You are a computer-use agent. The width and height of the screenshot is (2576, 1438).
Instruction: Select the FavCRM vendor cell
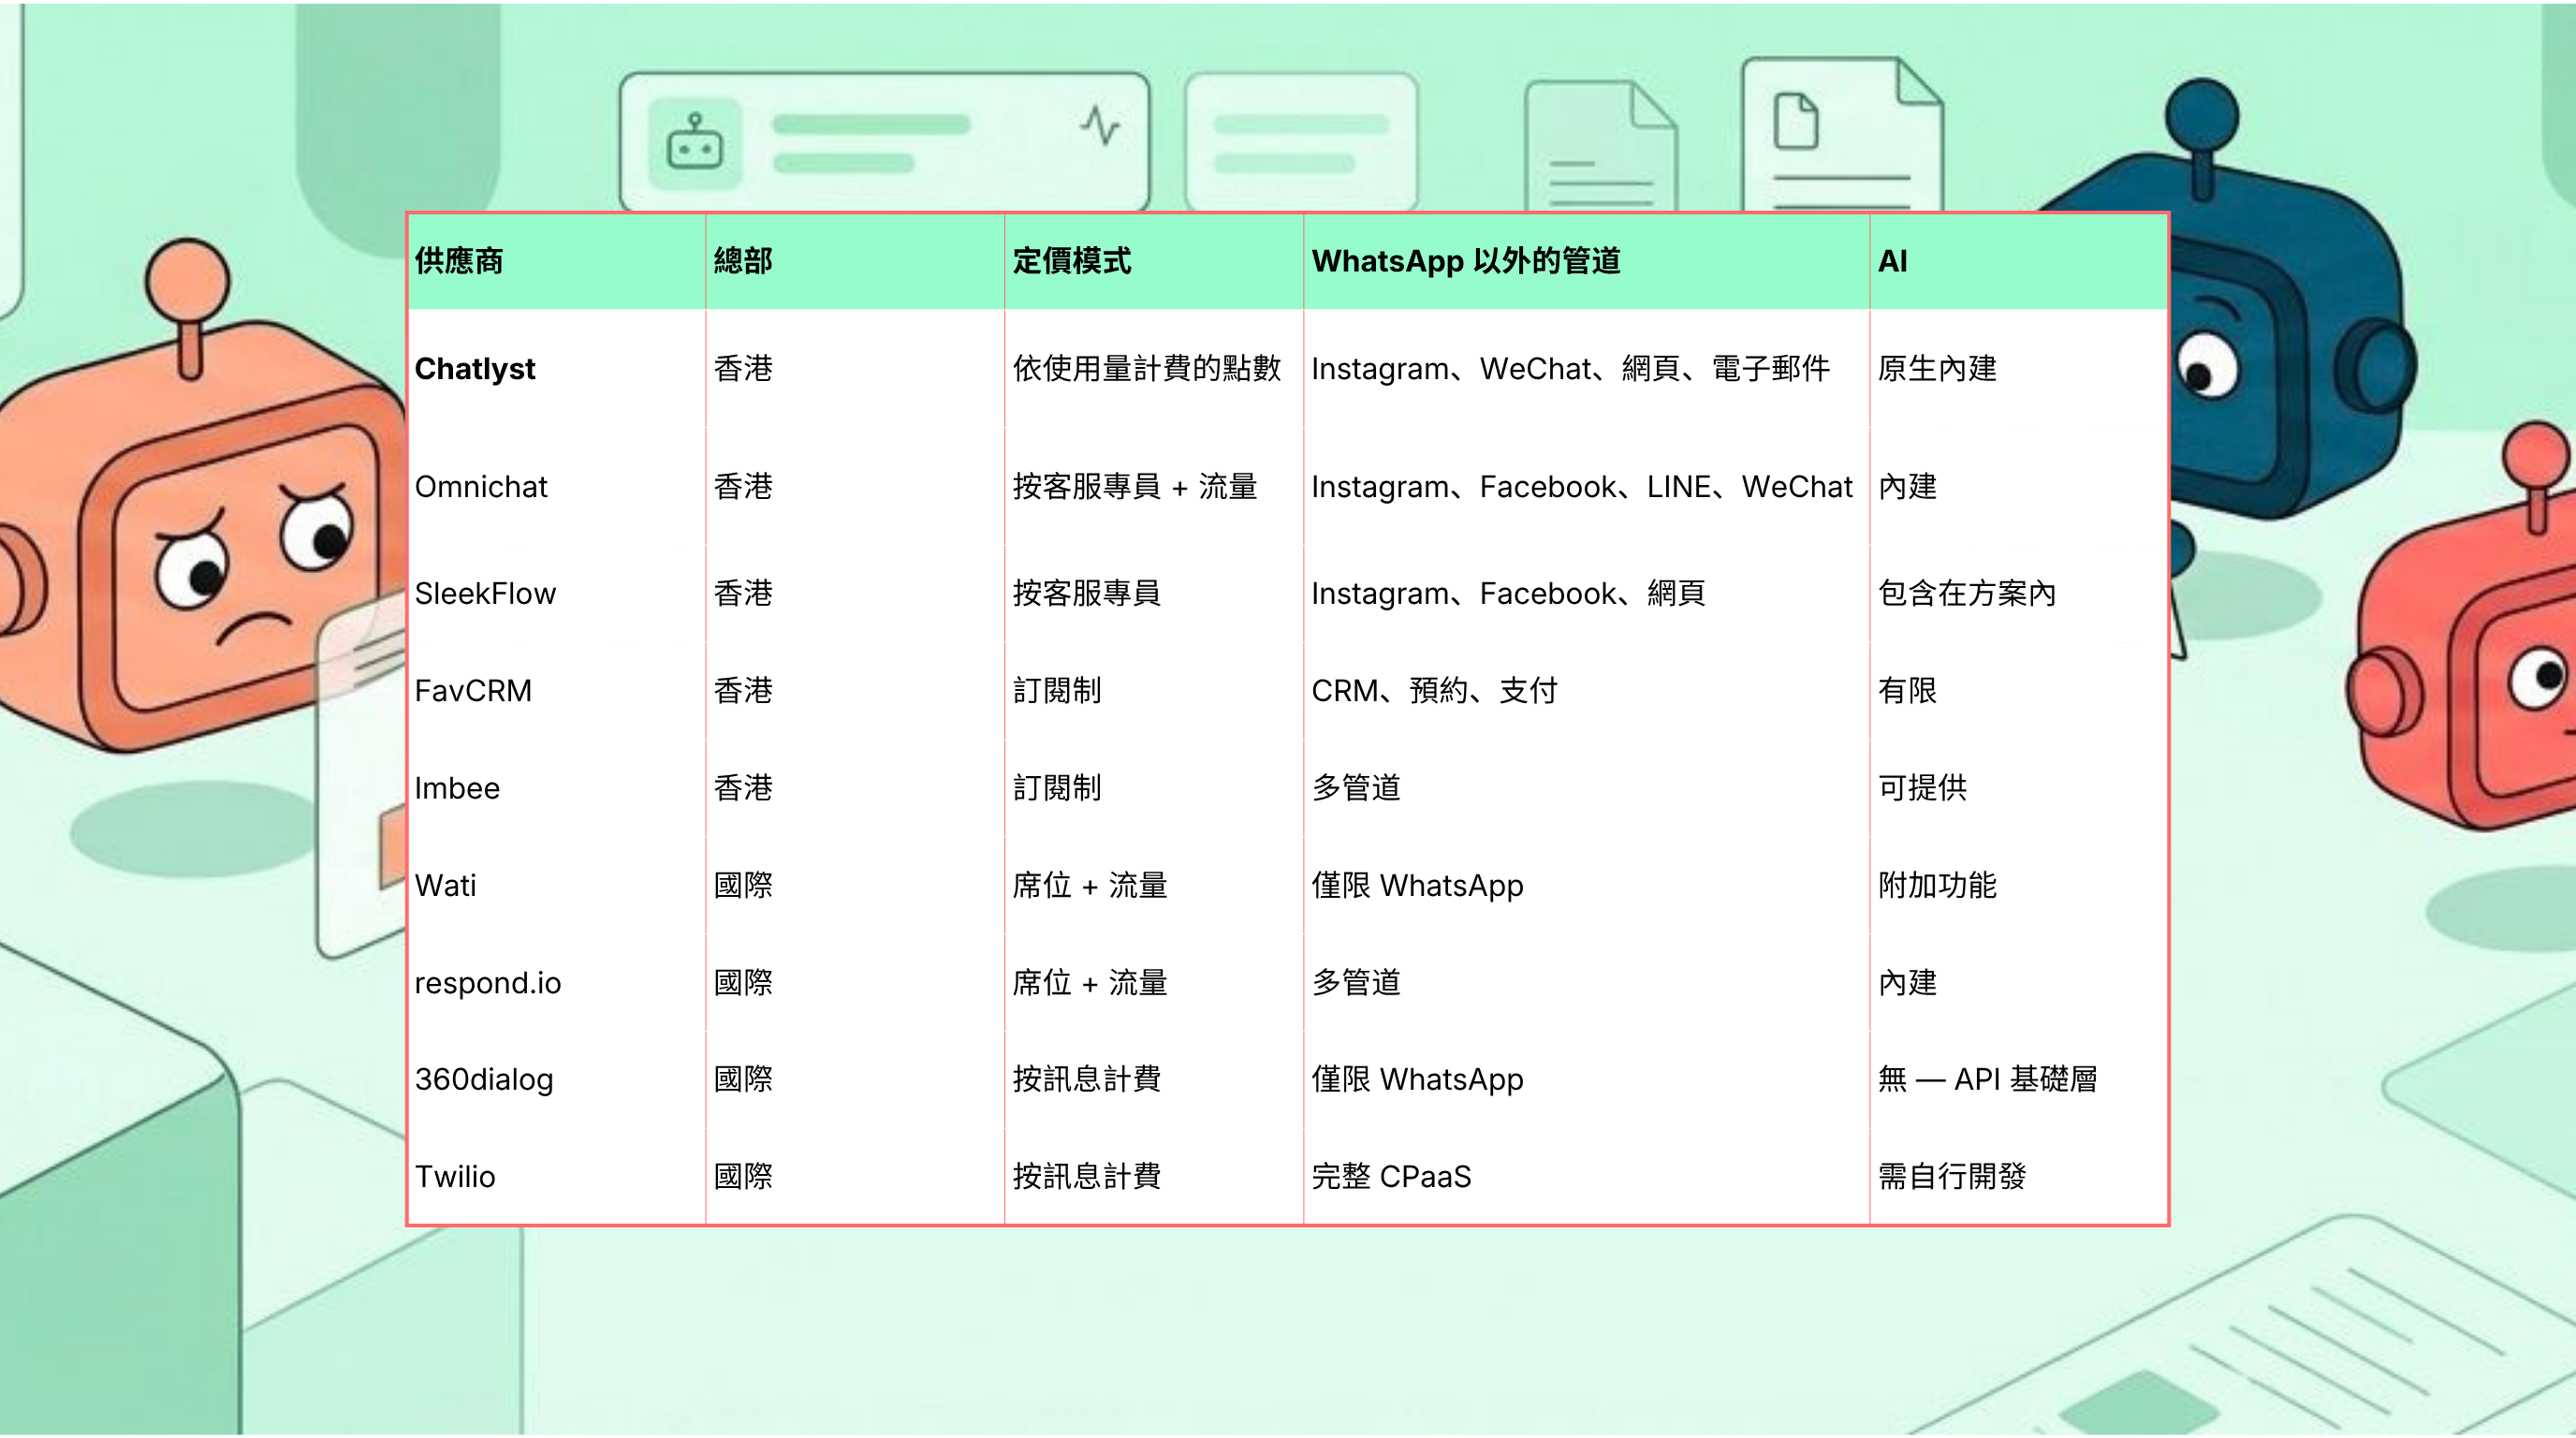556,691
